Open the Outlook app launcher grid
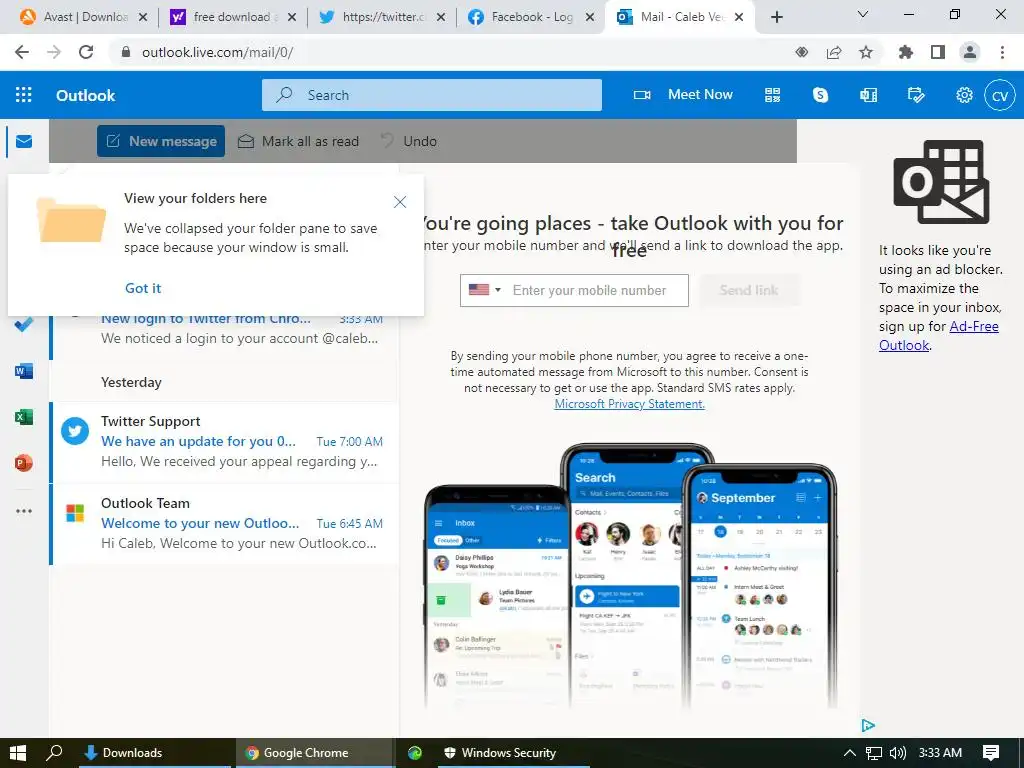This screenshot has height=768, width=1024. [24, 95]
